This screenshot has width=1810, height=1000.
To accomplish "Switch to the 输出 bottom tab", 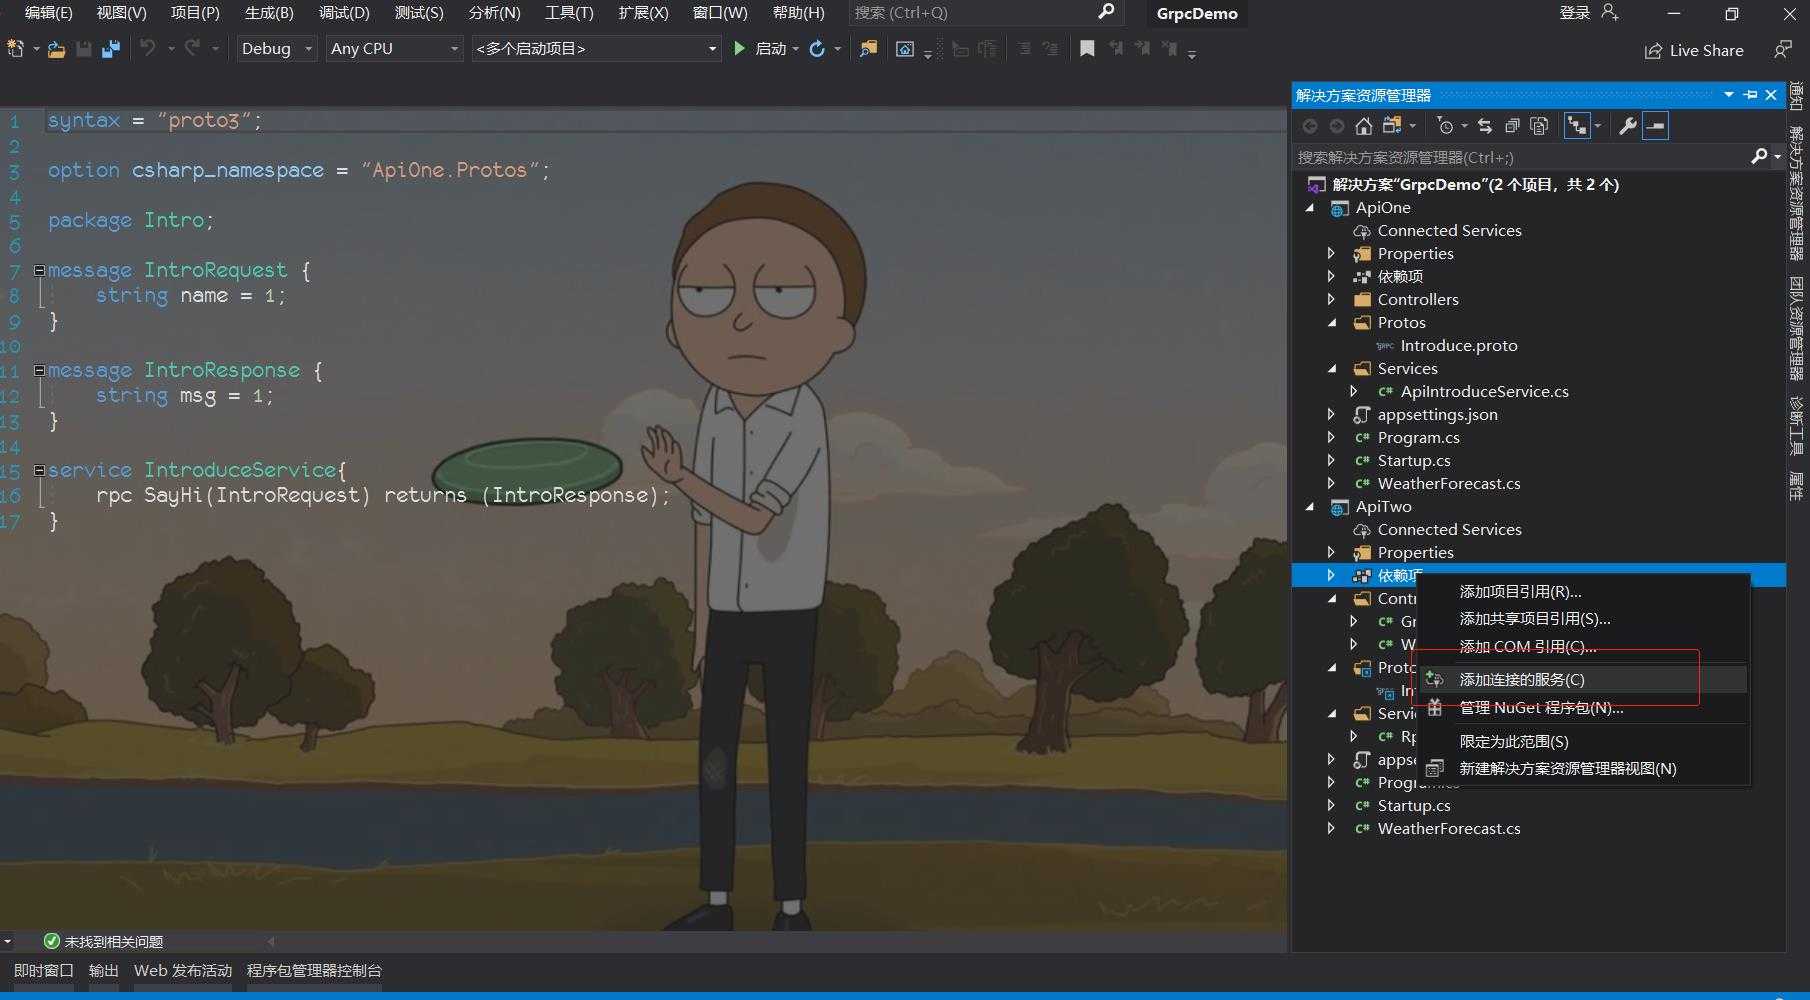I will tap(103, 971).
